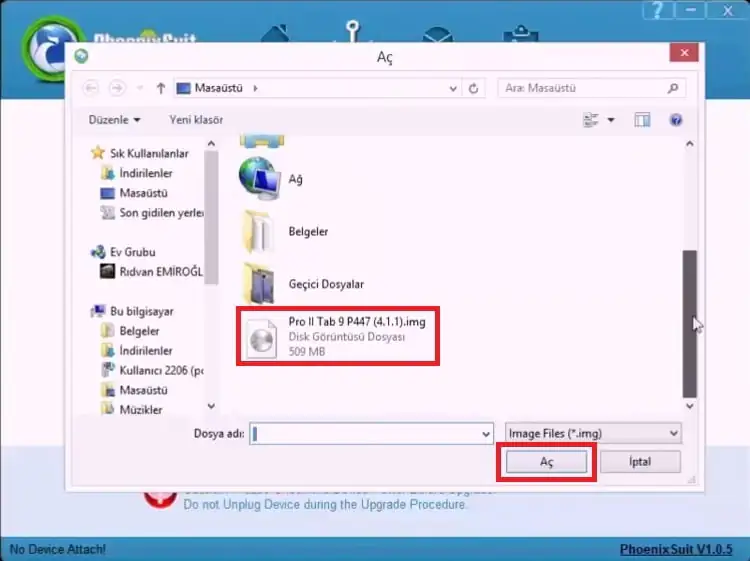Close the Aç dialog with red X
This screenshot has width=750, height=561.
coord(684,53)
